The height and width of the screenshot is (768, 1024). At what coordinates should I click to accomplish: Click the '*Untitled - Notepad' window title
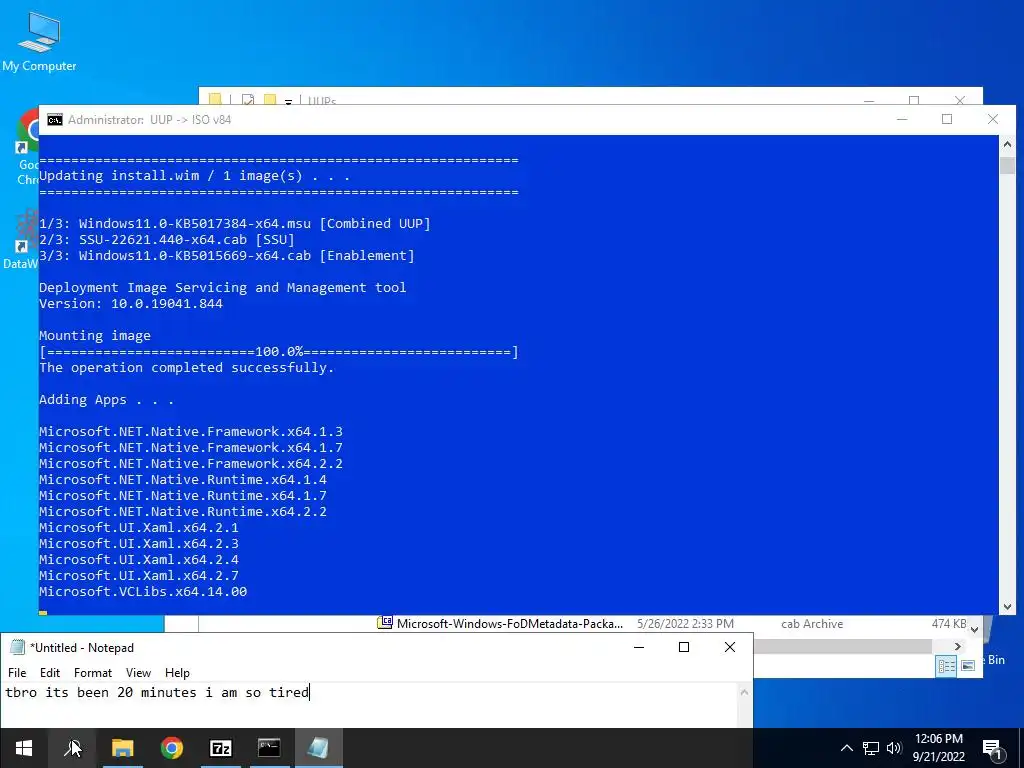(82, 648)
